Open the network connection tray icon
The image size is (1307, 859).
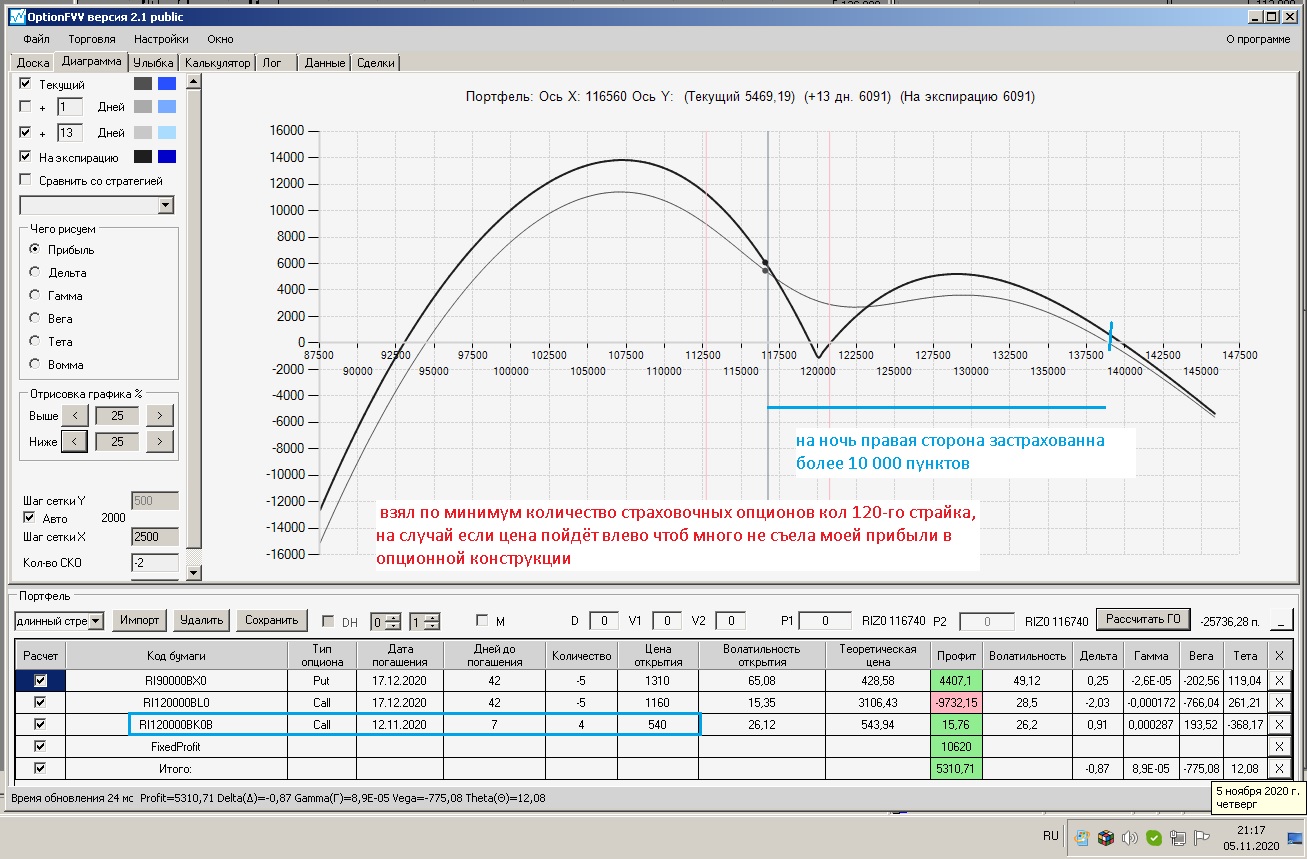click(x=1178, y=838)
